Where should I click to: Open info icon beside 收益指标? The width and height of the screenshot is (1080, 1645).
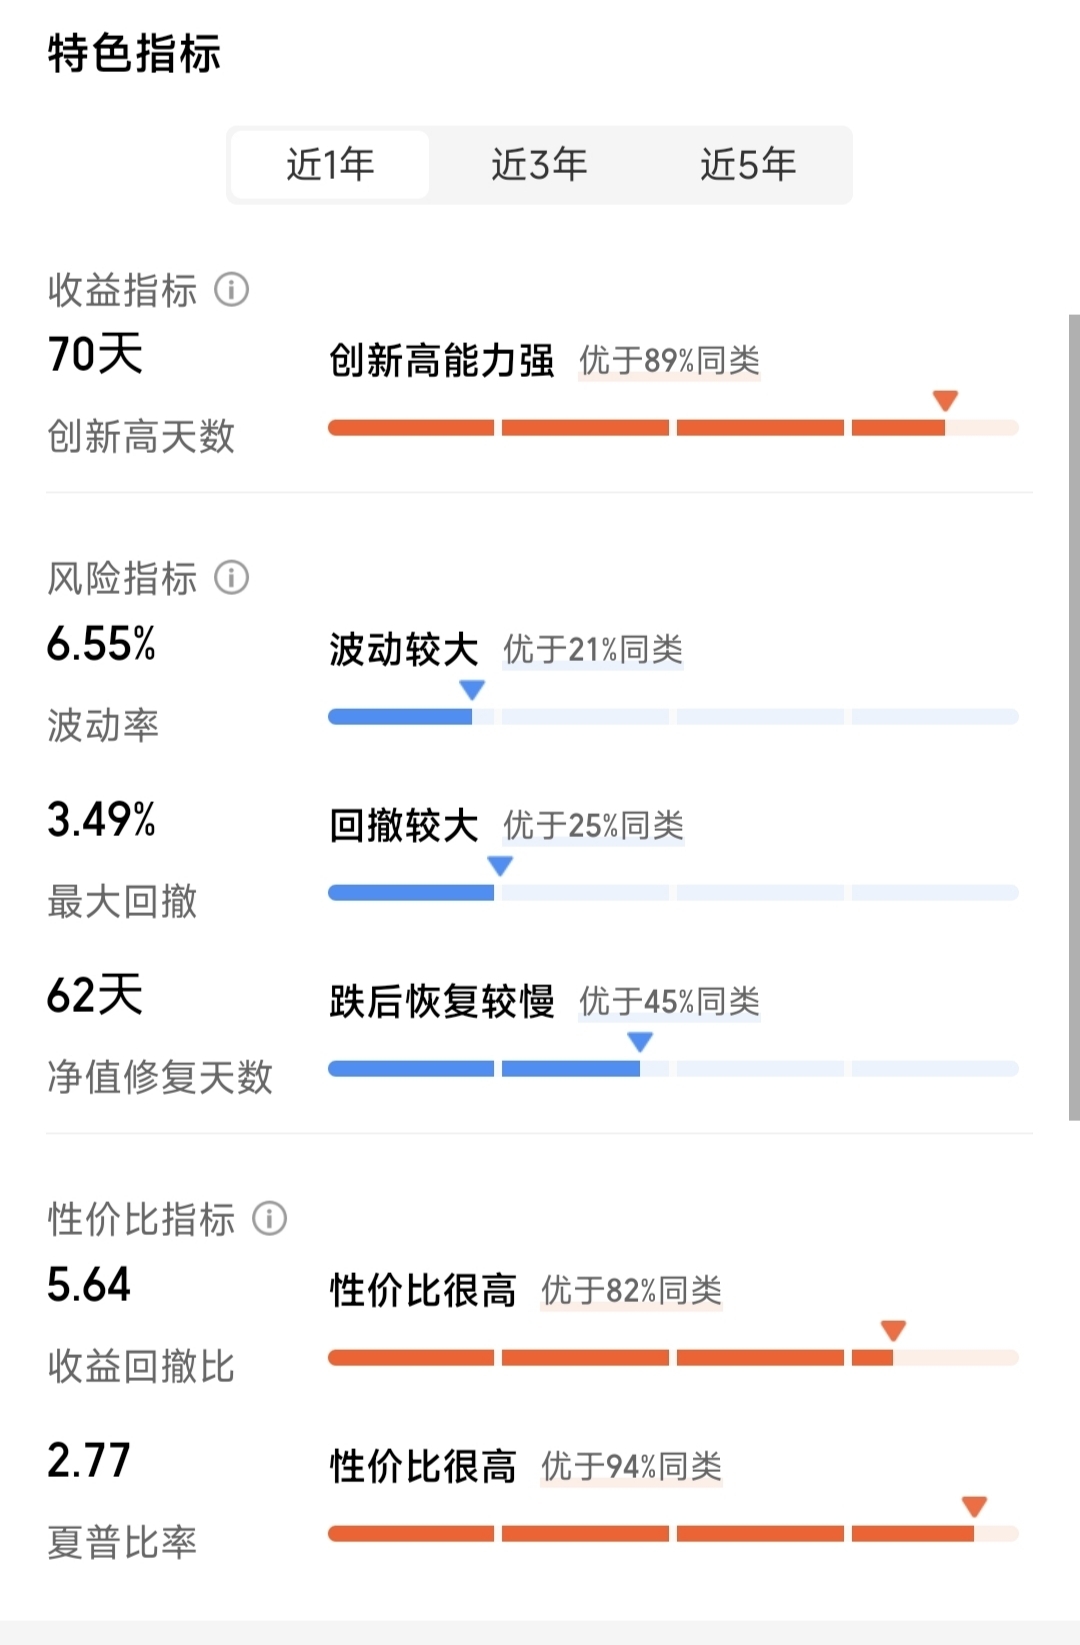(x=231, y=290)
